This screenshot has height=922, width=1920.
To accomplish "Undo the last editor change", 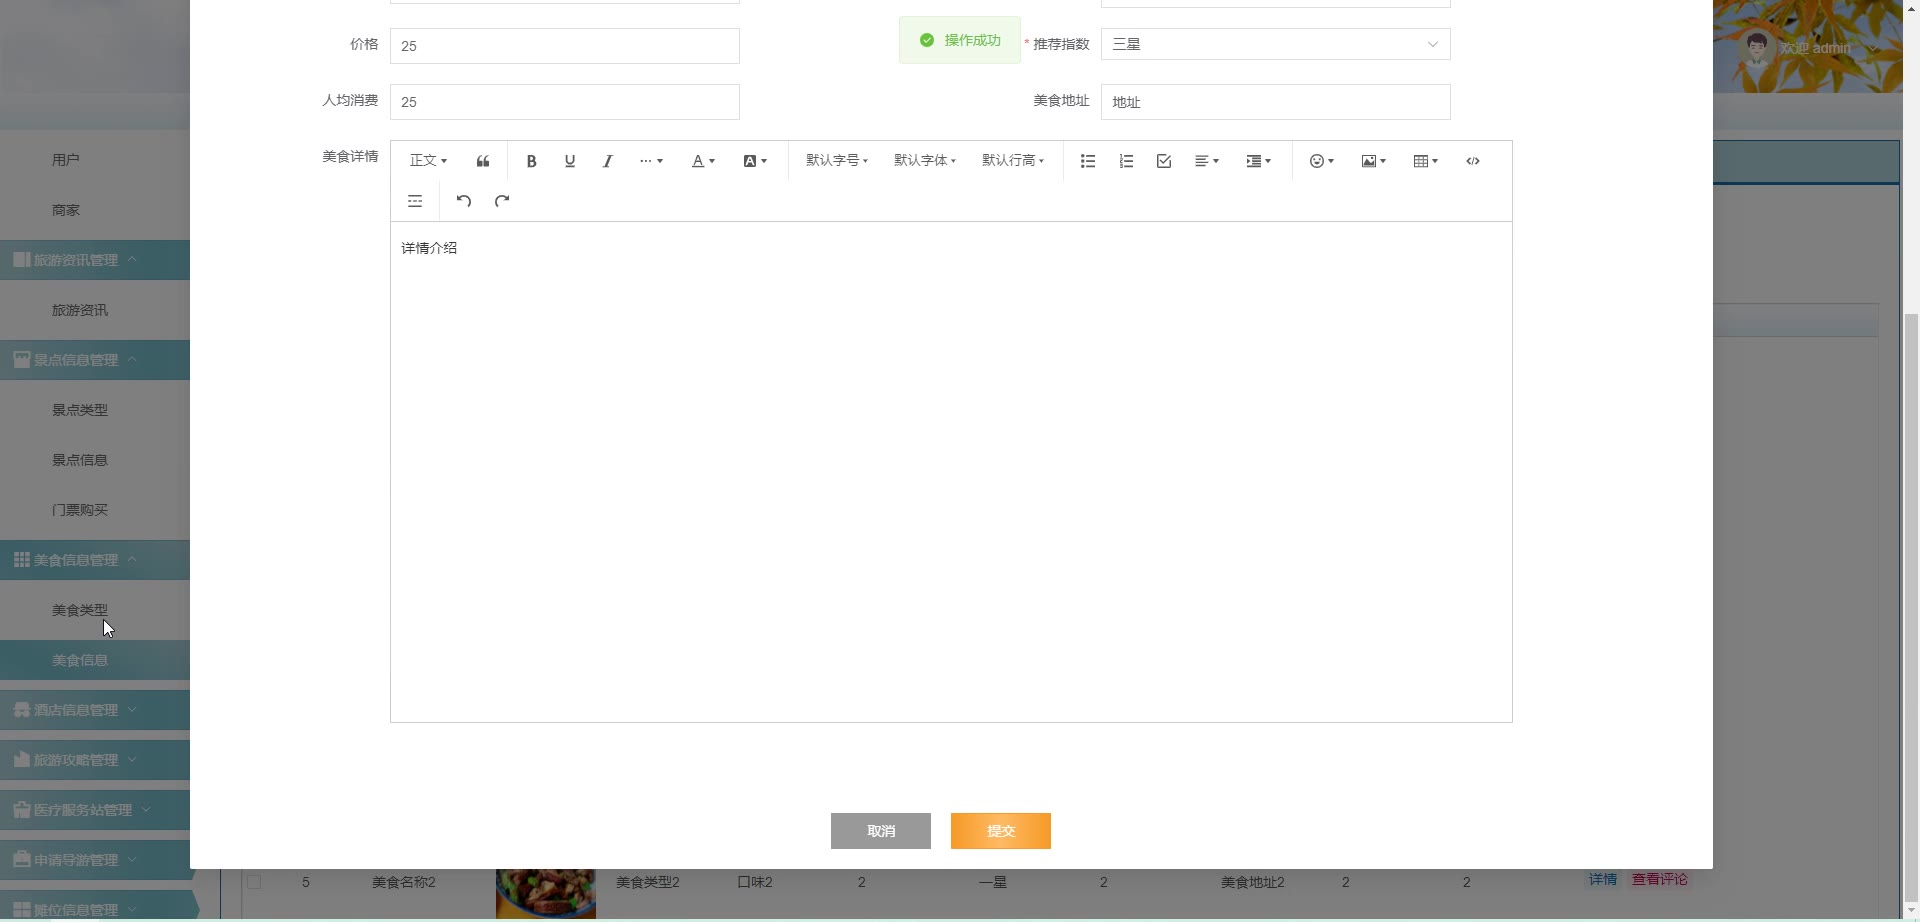I will point(464,201).
